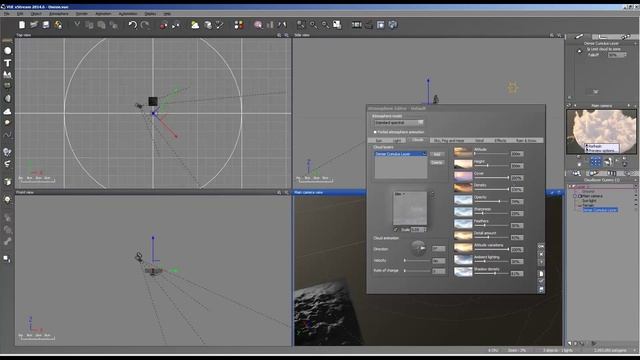The height and width of the screenshot is (360, 640).
Task: Click the Redo arrow in toolbar
Action: coord(145,25)
